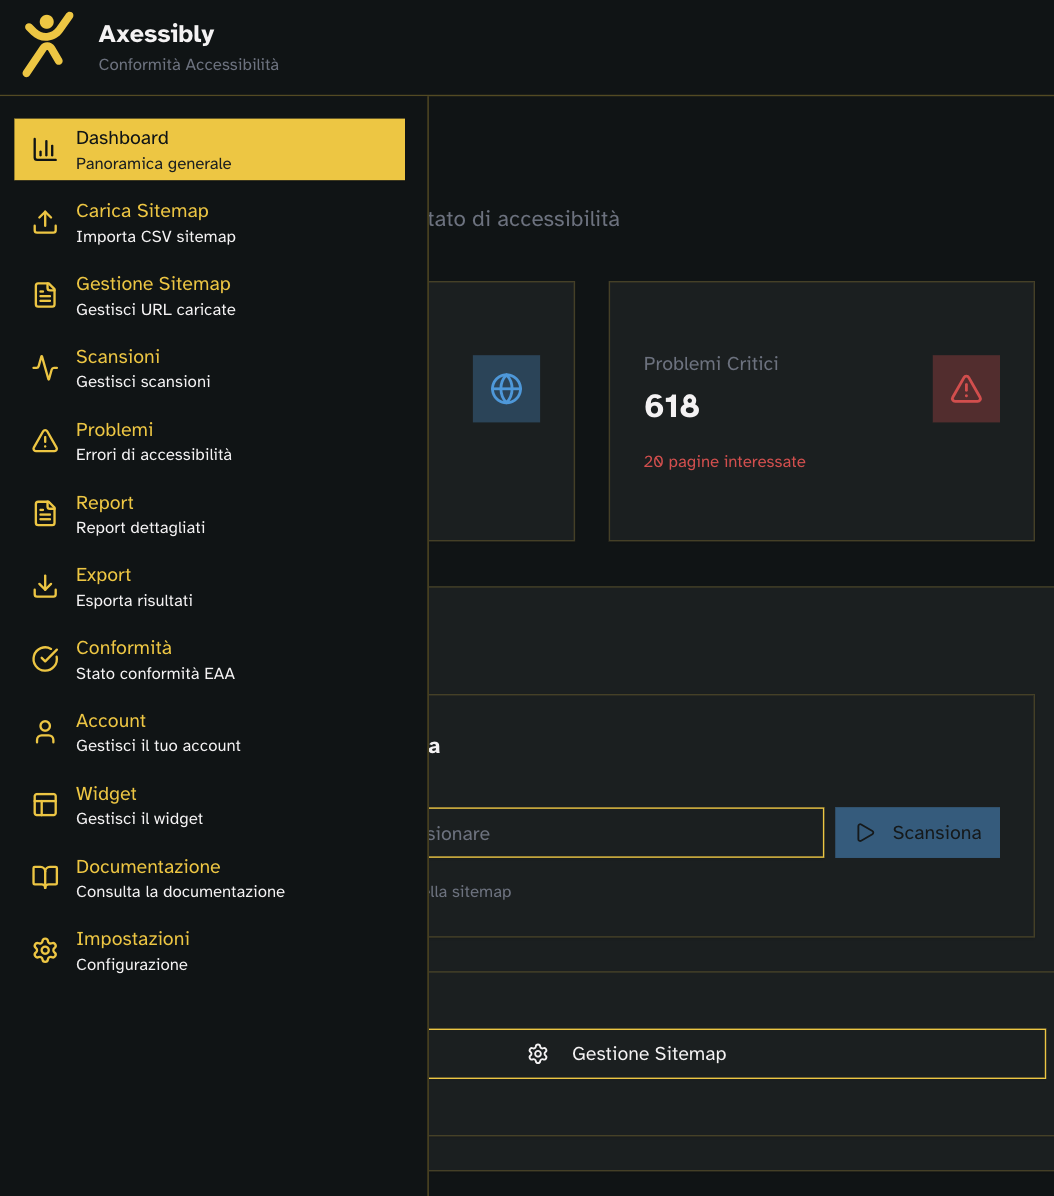Click the Axessibly logo
The width and height of the screenshot is (1054, 1196).
pos(45,43)
